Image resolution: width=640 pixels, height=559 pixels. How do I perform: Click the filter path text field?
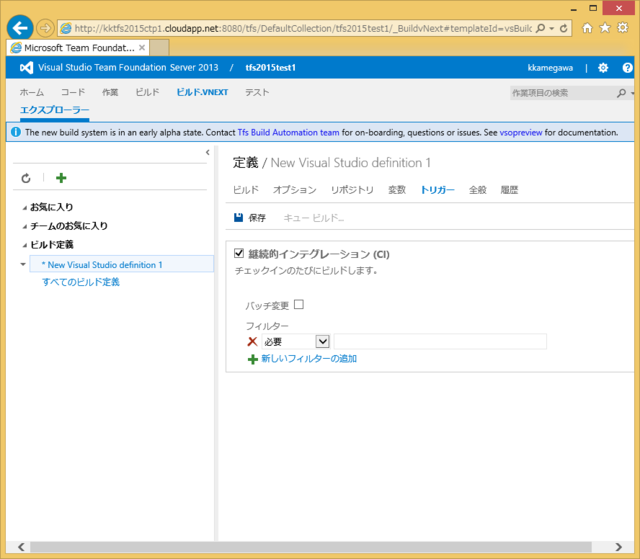(440, 341)
